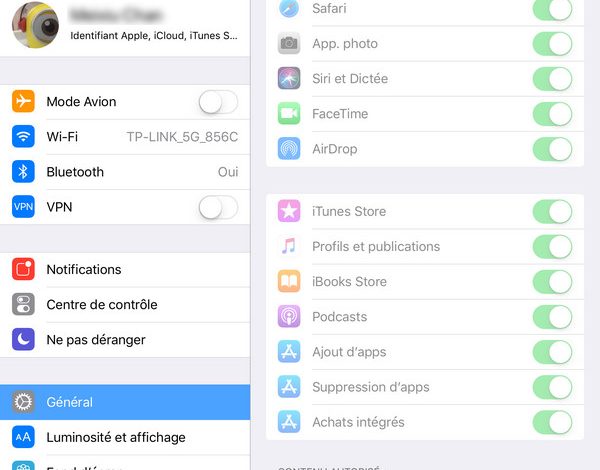This screenshot has height=470, width=600.
Task: Select the Général menu item
Action: click(125, 402)
